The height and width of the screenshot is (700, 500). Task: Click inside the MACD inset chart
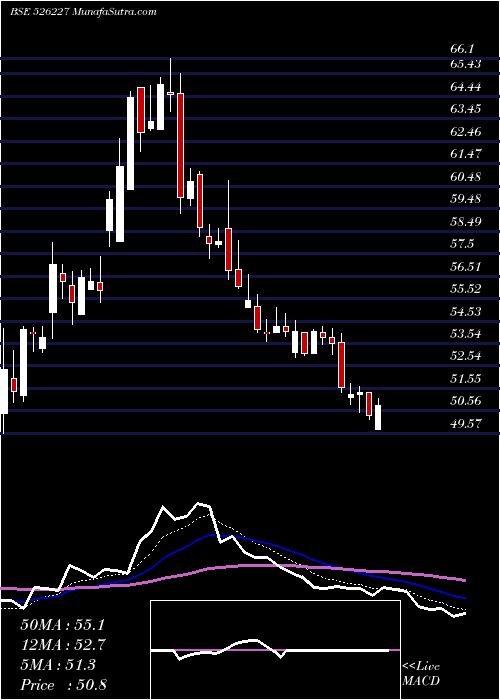275,650
